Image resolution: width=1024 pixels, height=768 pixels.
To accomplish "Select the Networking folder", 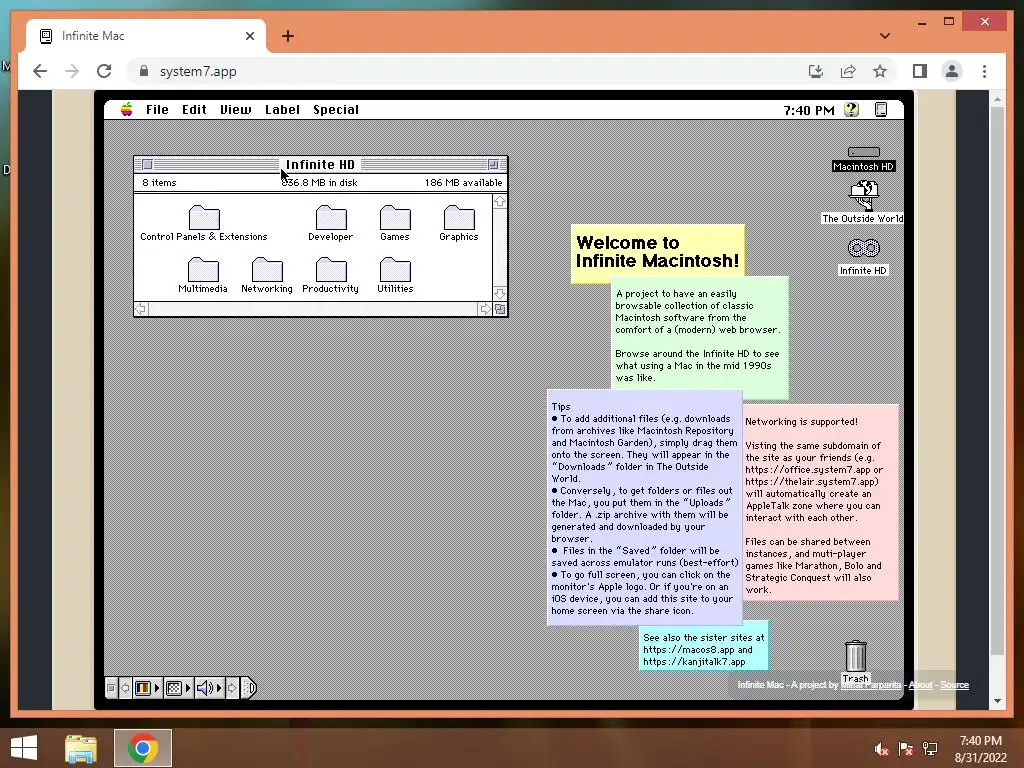I will point(267,275).
